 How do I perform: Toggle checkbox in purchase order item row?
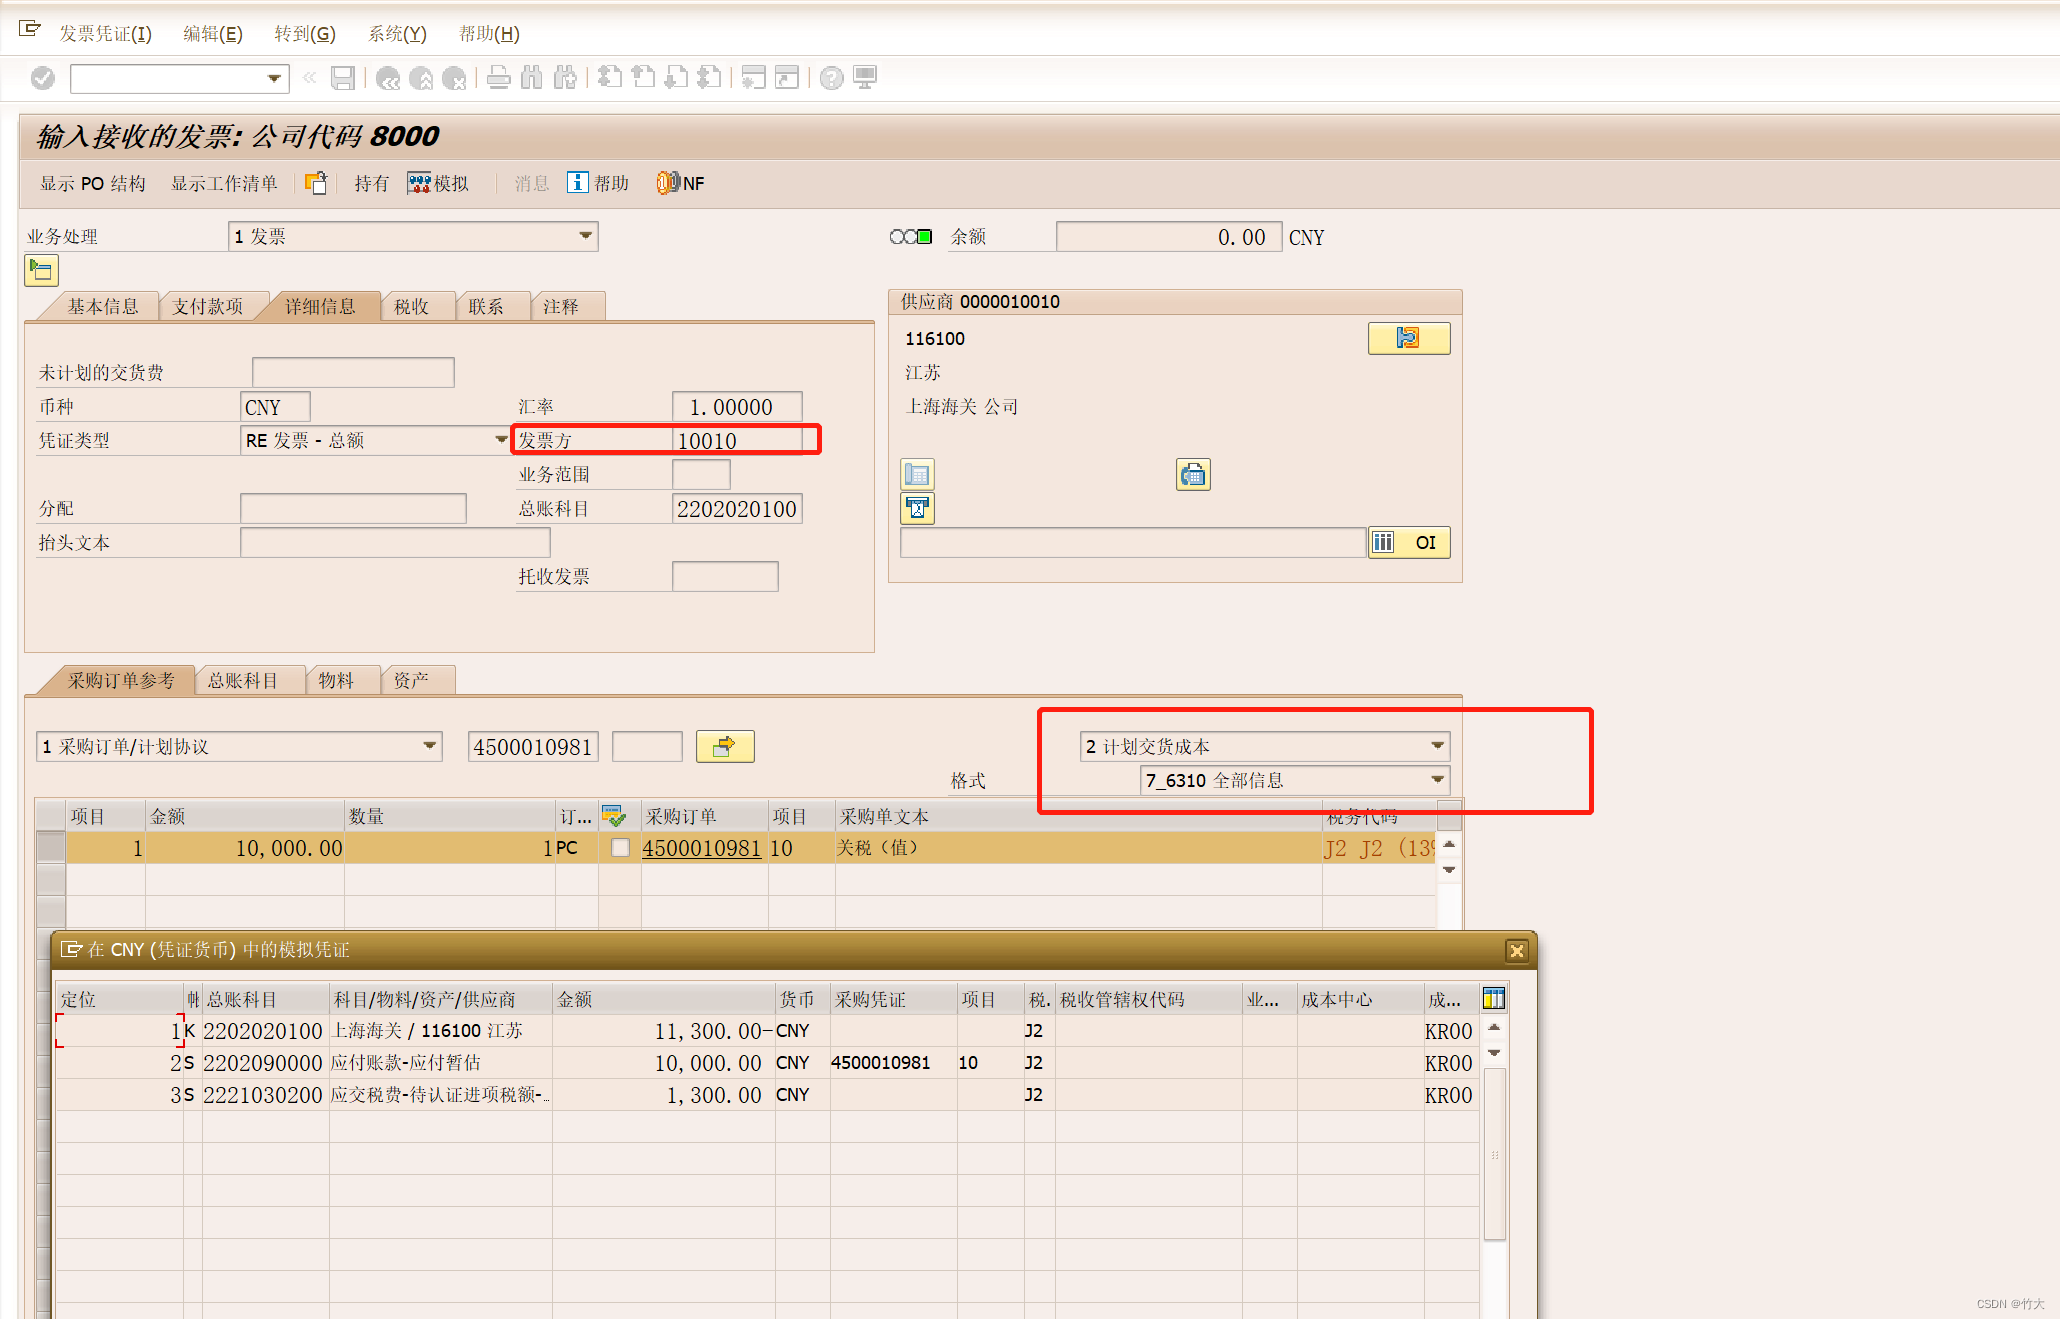620,847
